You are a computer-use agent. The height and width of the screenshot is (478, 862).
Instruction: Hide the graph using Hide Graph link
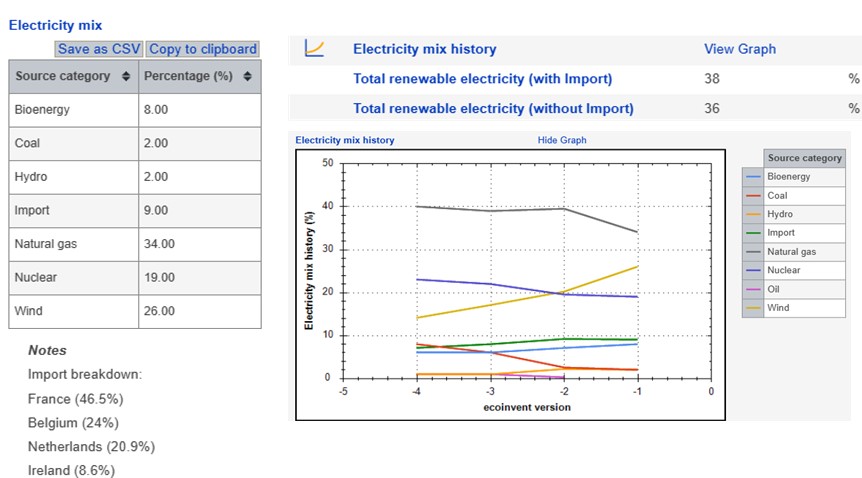(562, 141)
